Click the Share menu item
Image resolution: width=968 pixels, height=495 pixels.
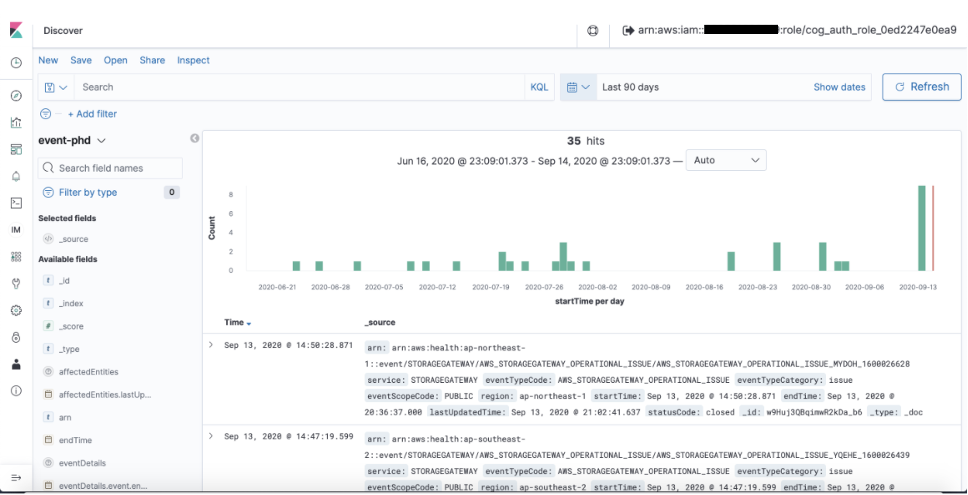click(152, 60)
